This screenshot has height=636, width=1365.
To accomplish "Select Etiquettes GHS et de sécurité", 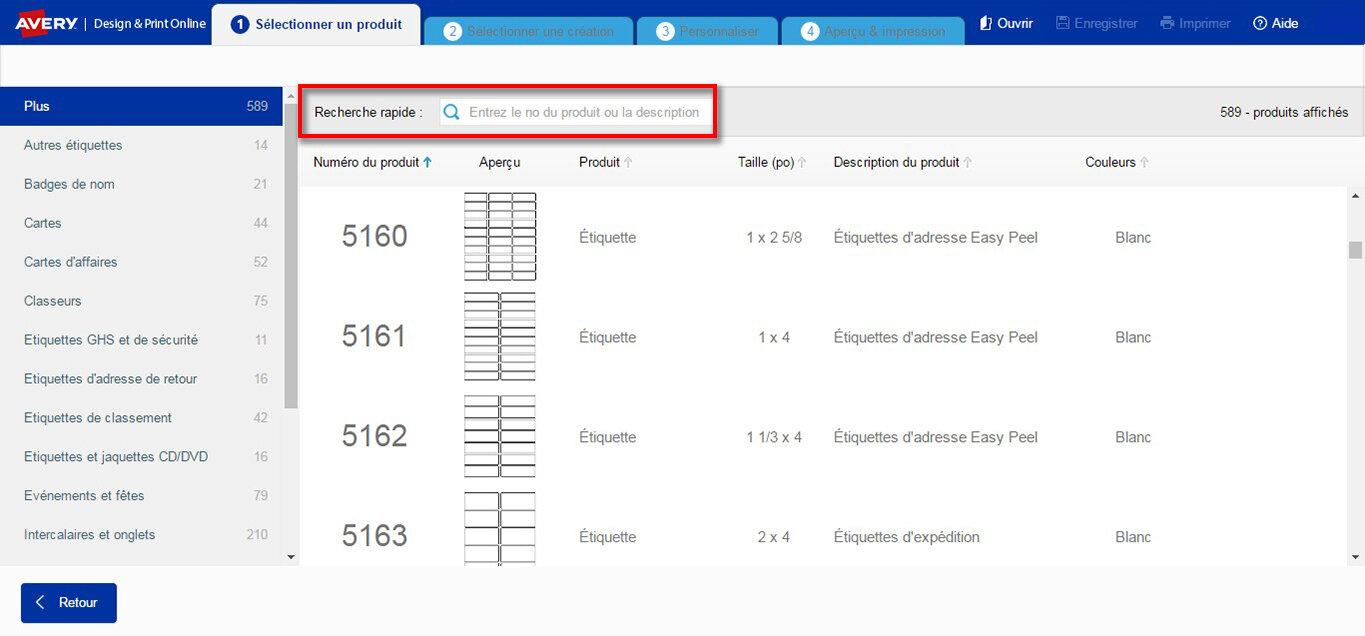I will pos(142,340).
